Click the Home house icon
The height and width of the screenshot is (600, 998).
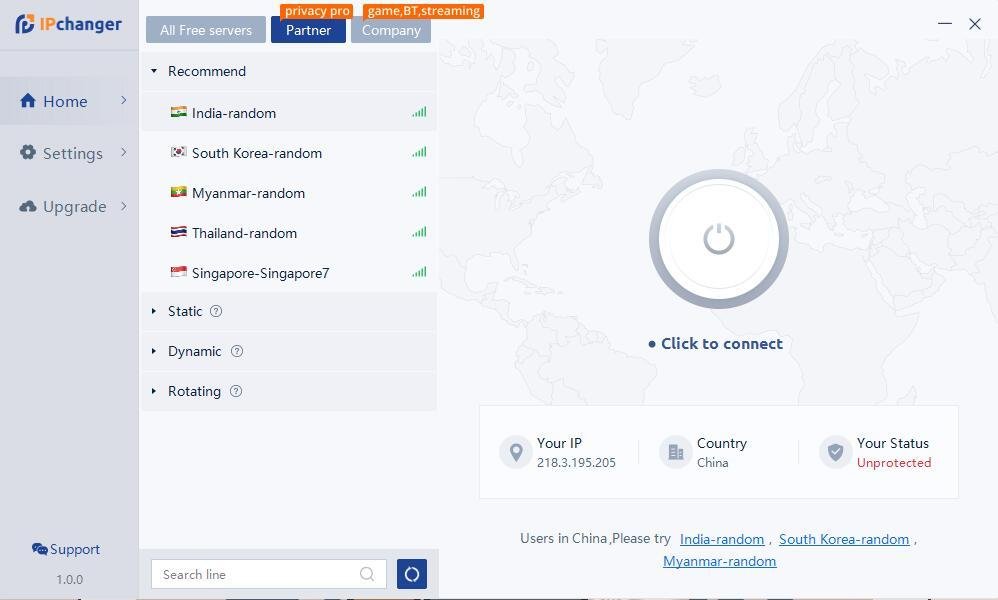coord(28,101)
